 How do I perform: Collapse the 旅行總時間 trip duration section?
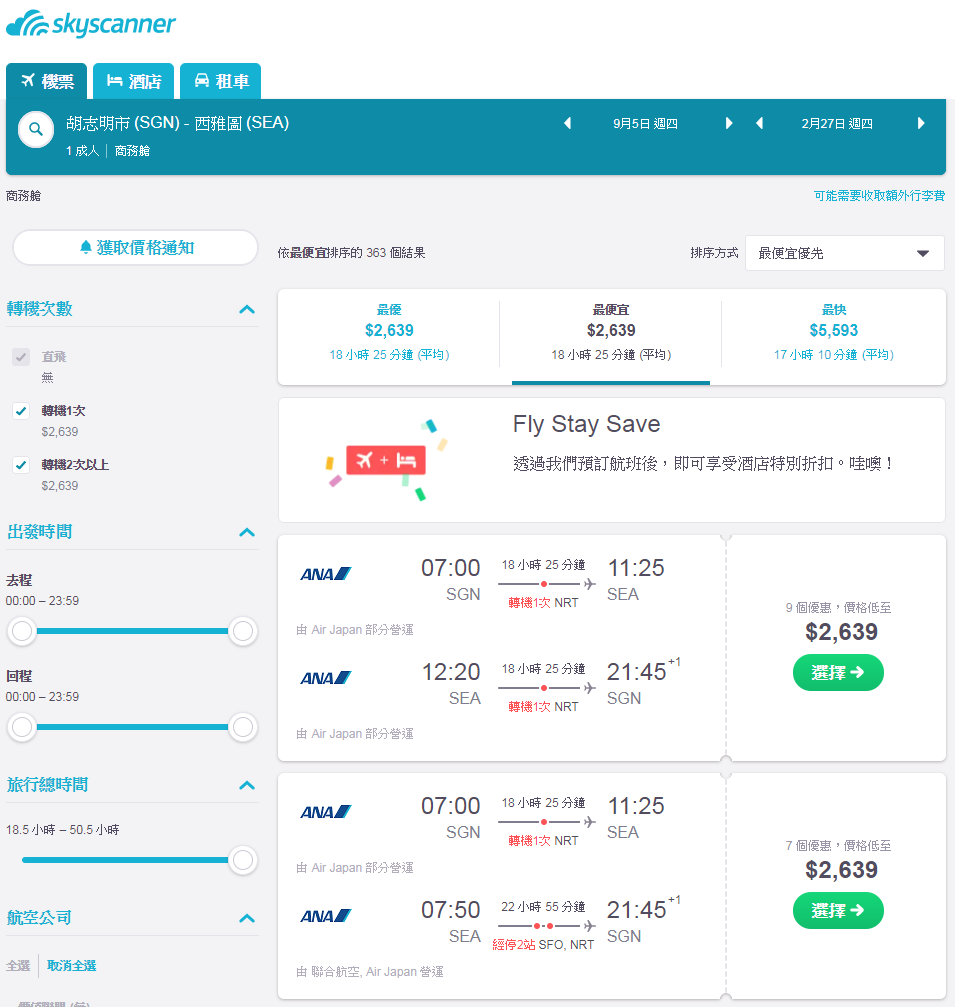pos(247,785)
